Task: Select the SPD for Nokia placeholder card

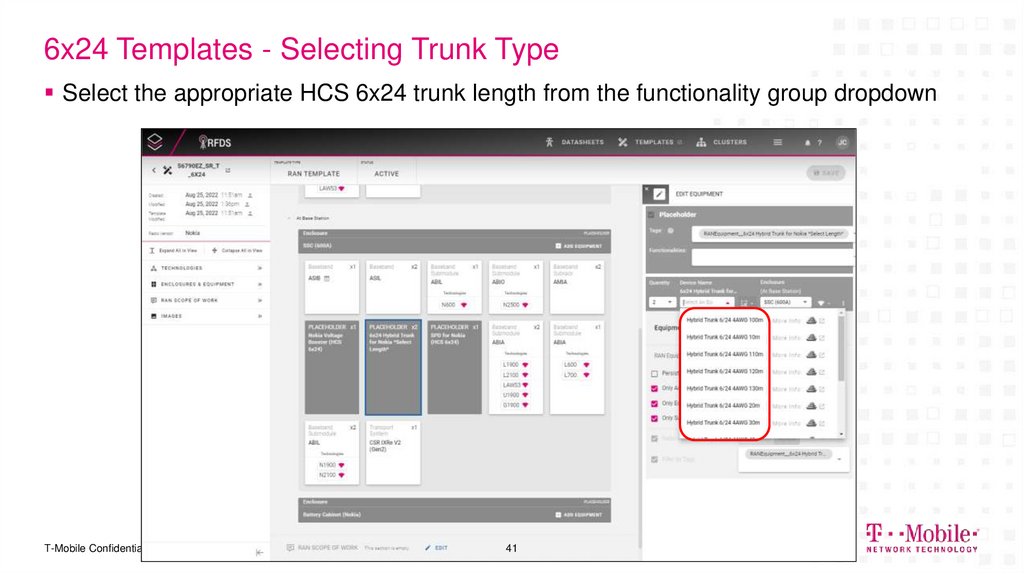Action: click(454, 367)
